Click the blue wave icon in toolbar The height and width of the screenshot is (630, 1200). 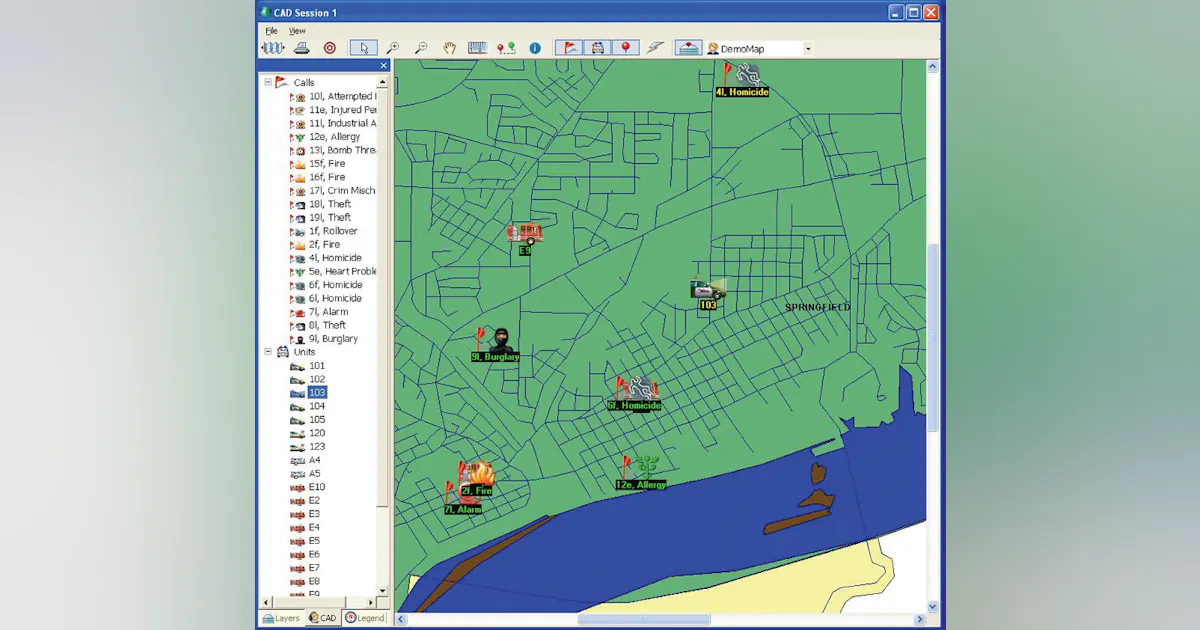[x=272, y=48]
